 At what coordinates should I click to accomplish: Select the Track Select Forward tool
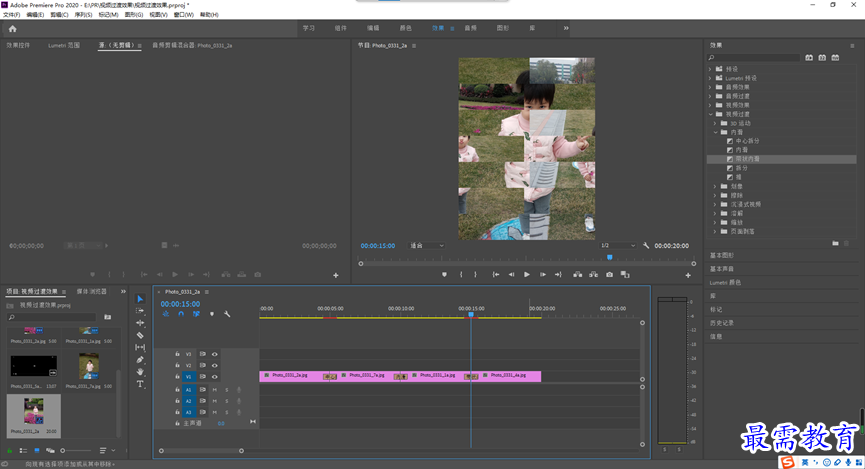pyautogui.click(x=140, y=311)
